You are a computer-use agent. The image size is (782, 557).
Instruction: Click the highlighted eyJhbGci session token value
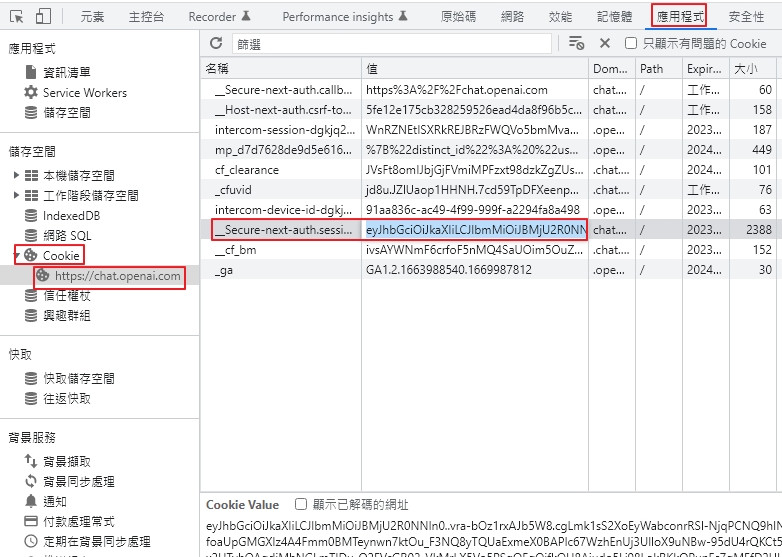[x=476, y=230]
